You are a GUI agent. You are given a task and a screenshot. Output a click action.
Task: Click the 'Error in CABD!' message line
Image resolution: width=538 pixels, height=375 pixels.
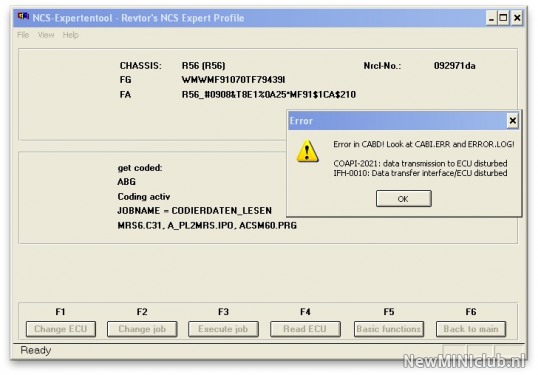(x=424, y=144)
